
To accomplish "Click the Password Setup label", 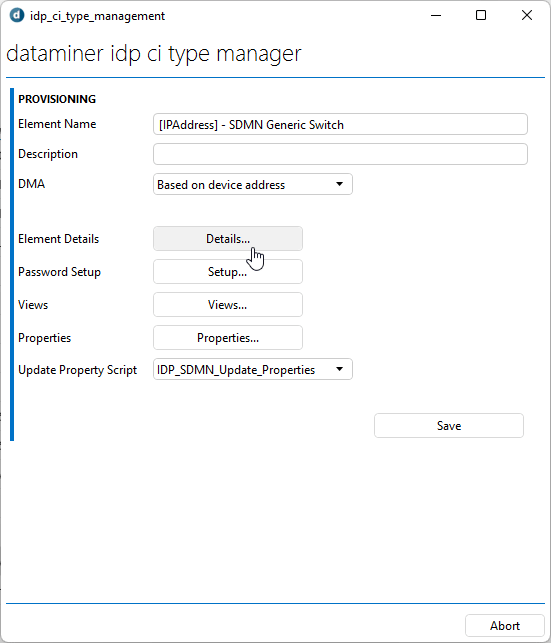I will (59, 272).
